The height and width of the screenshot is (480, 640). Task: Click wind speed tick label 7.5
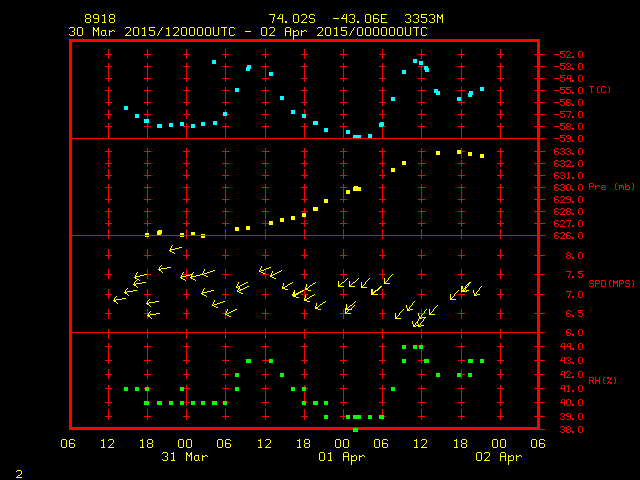pyautogui.click(x=574, y=275)
